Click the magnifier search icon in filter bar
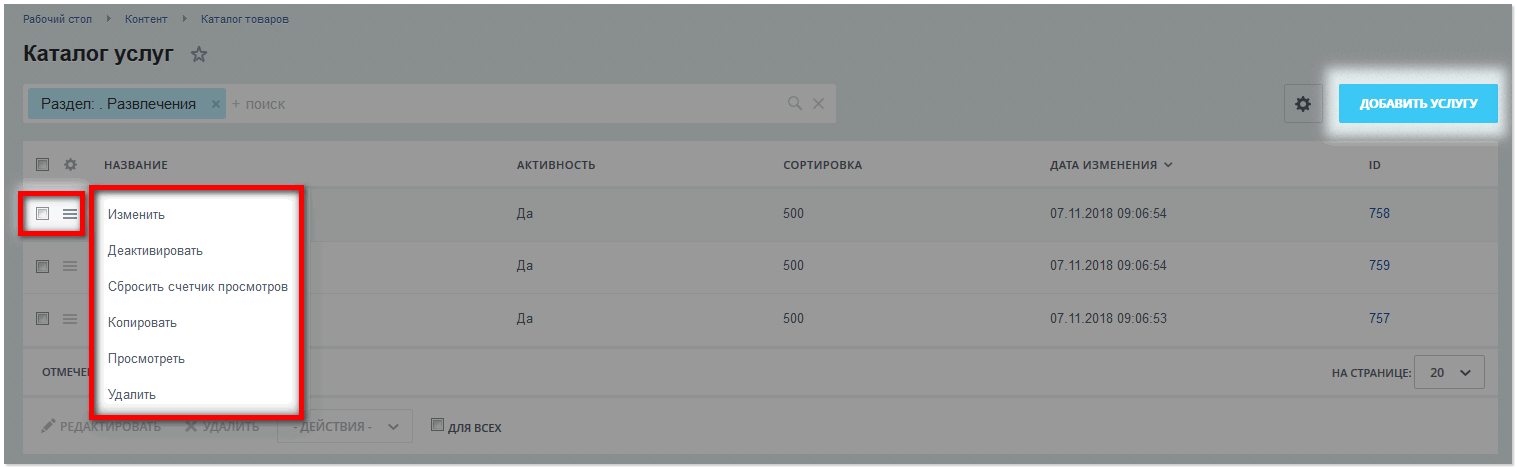1517x469 pixels. (795, 103)
